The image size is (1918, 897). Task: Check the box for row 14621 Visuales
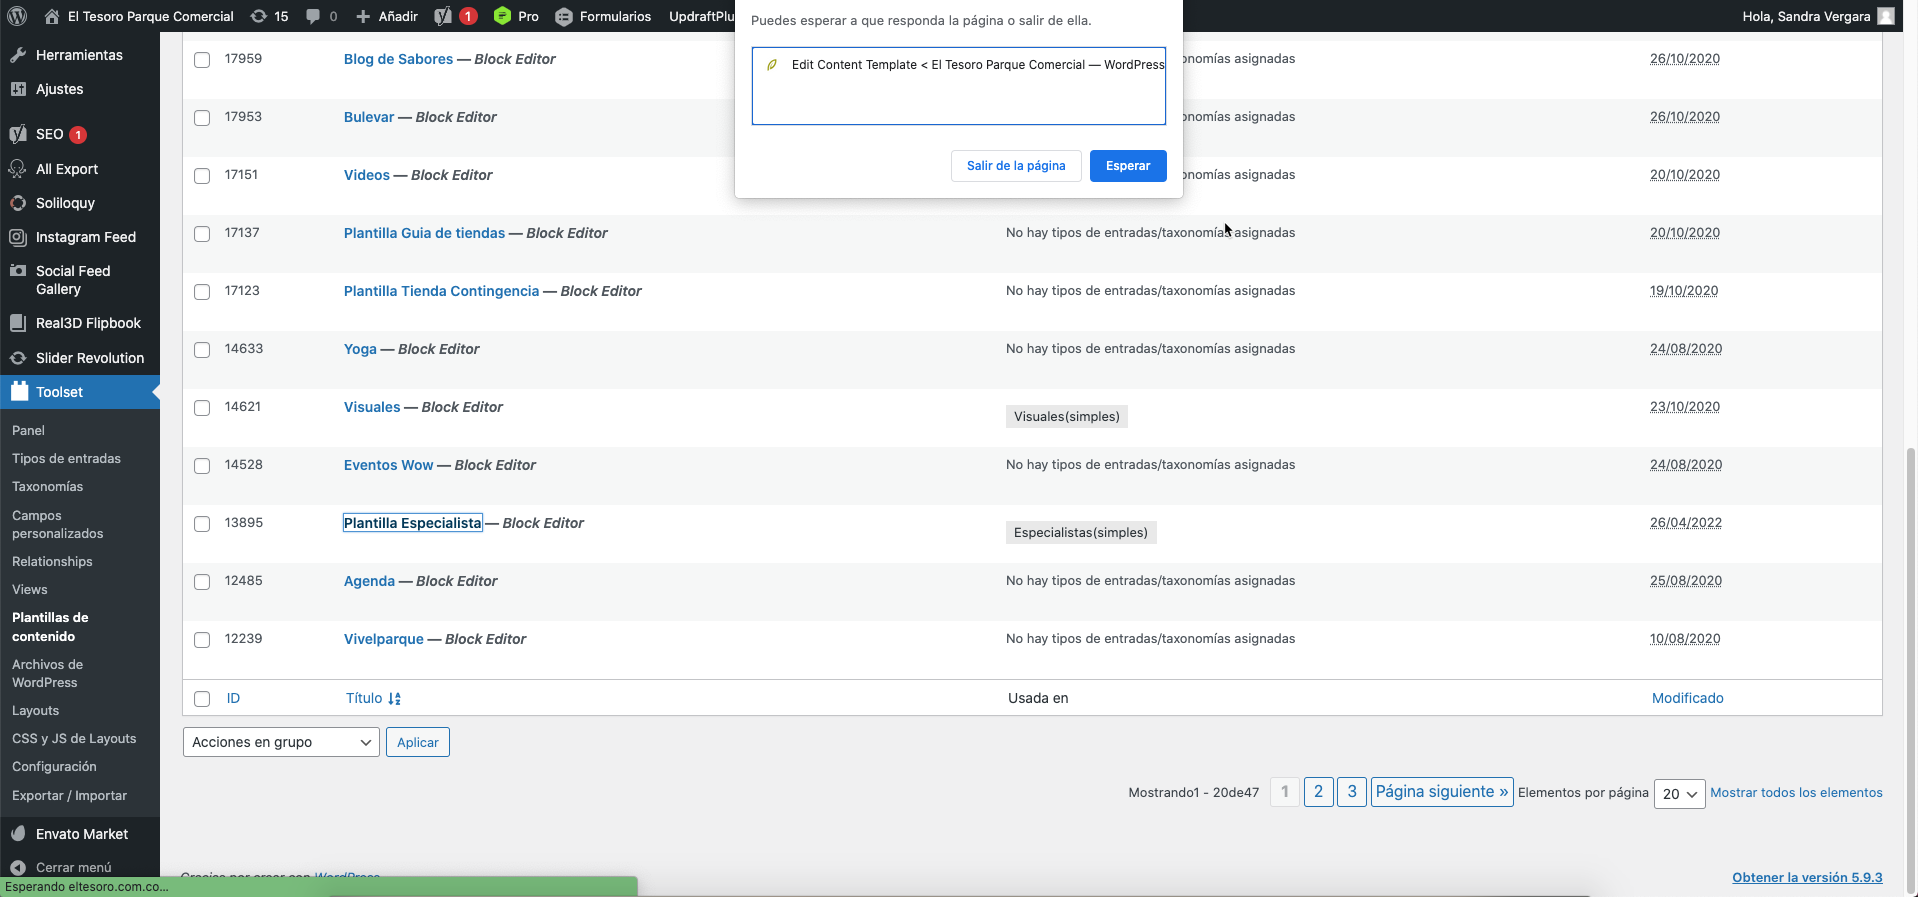point(202,408)
